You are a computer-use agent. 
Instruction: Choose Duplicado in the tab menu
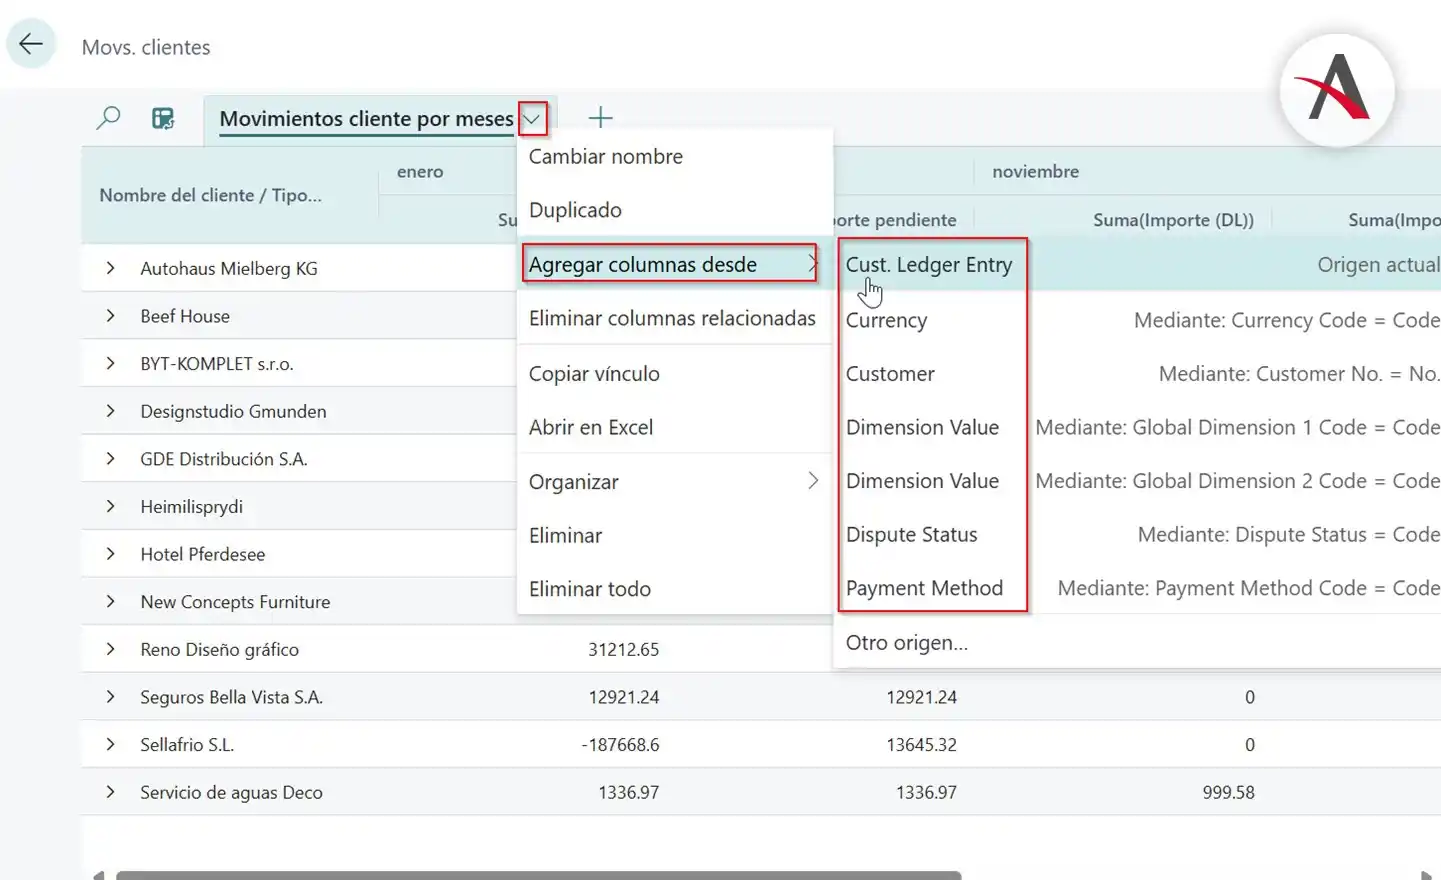click(575, 210)
